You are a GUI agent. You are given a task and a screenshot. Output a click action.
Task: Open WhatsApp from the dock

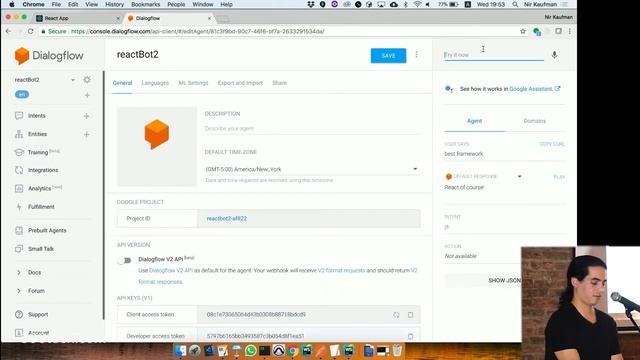251,351
